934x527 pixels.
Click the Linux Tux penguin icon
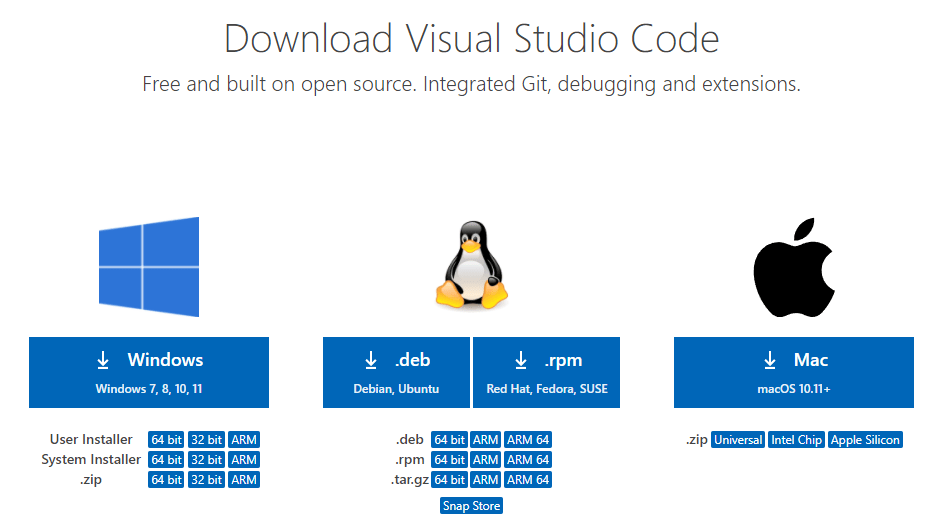click(472, 265)
